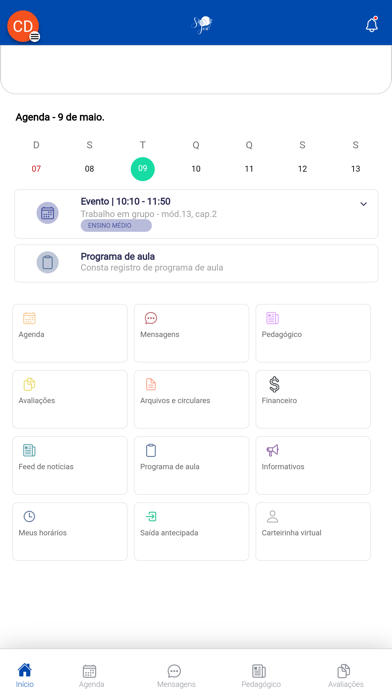The width and height of the screenshot is (392, 696).
Task: Open the Carteirinha virtual person icon
Action: [272, 516]
